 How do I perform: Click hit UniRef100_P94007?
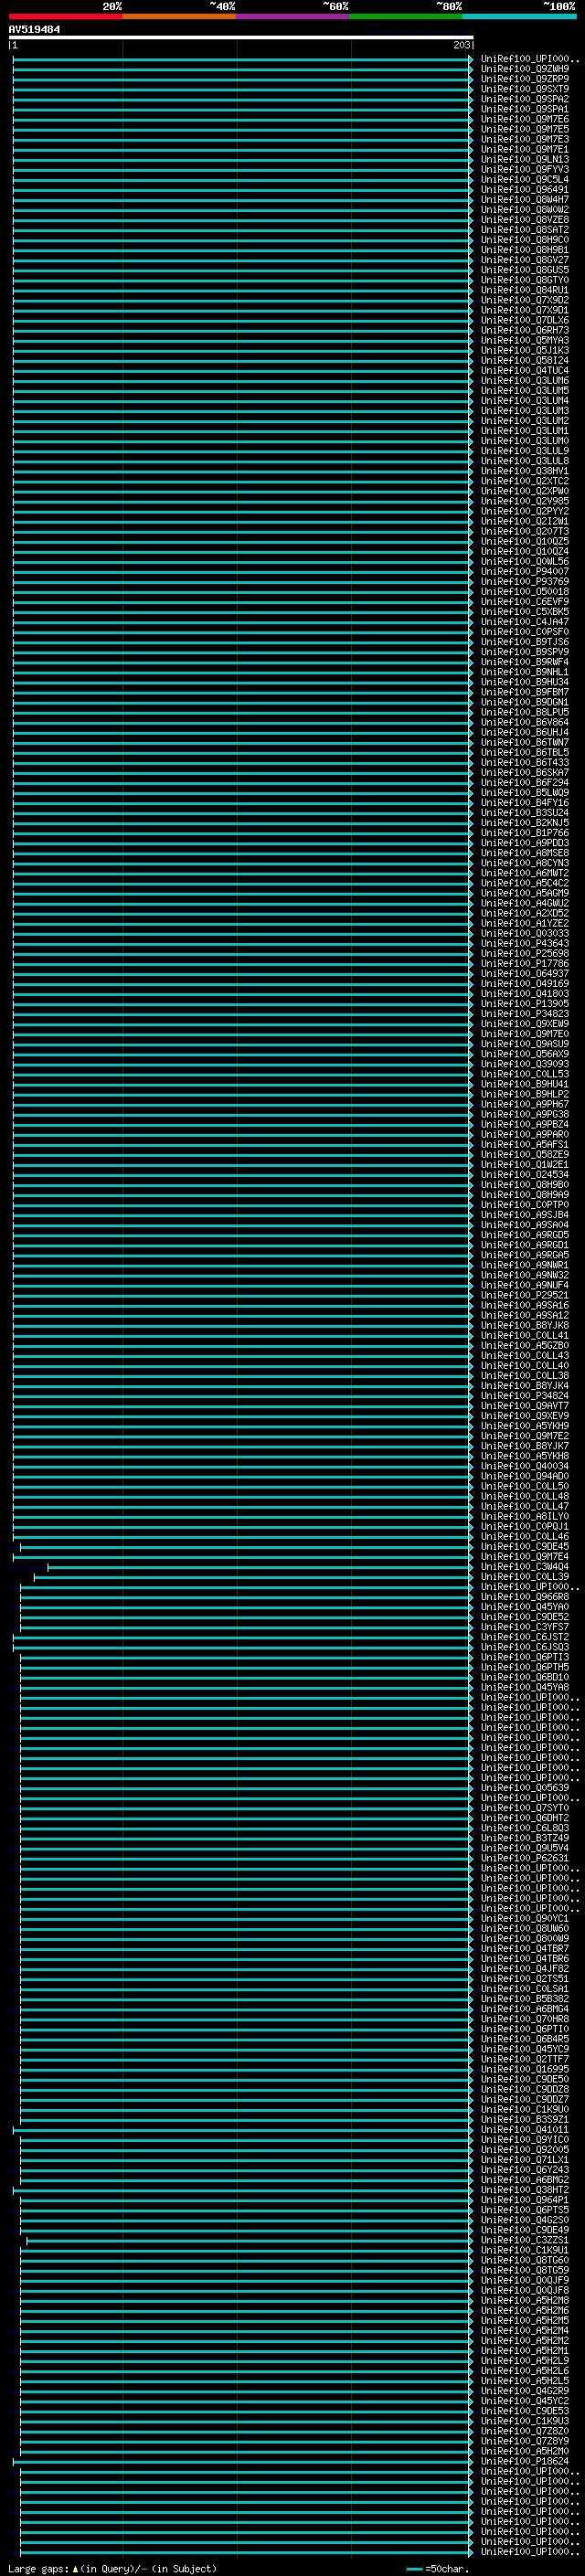point(525,572)
